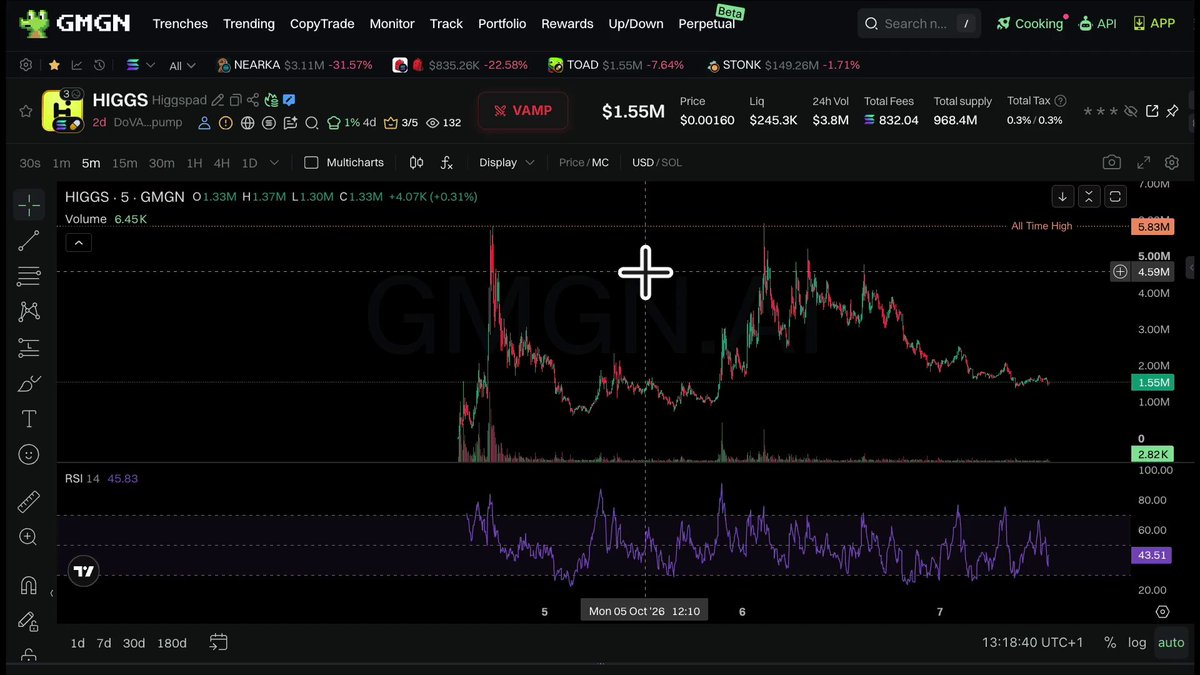Open chart settings gear
This screenshot has width=1200, height=675.
1172,162
